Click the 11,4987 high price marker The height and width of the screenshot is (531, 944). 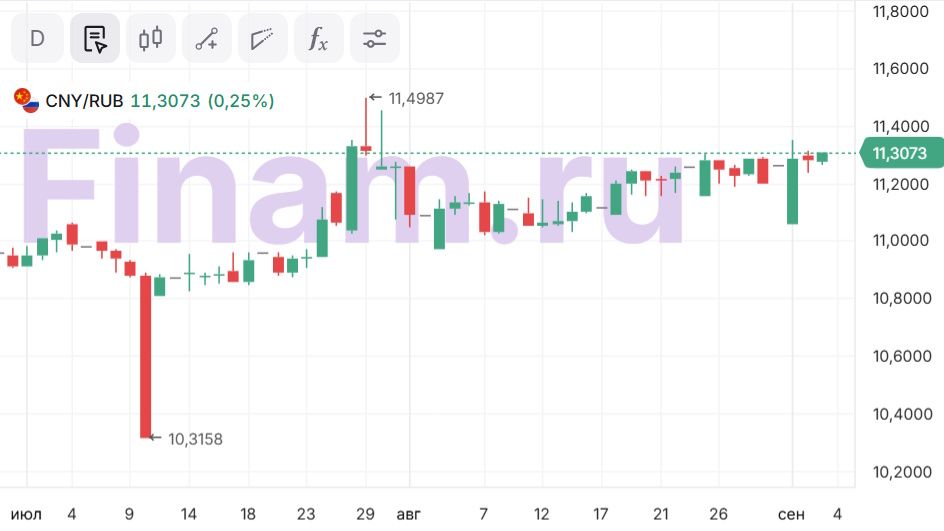coord(415,98)
